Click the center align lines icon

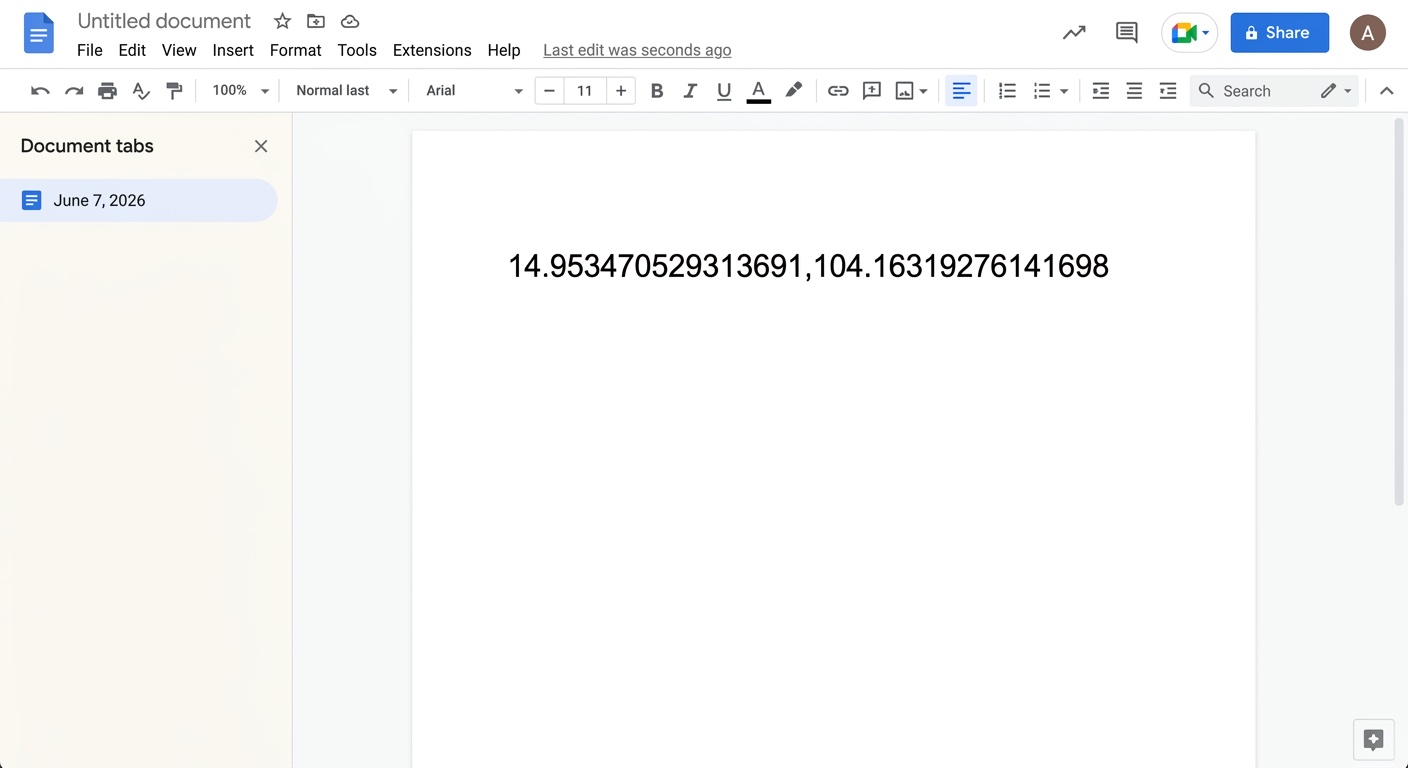1134,91
